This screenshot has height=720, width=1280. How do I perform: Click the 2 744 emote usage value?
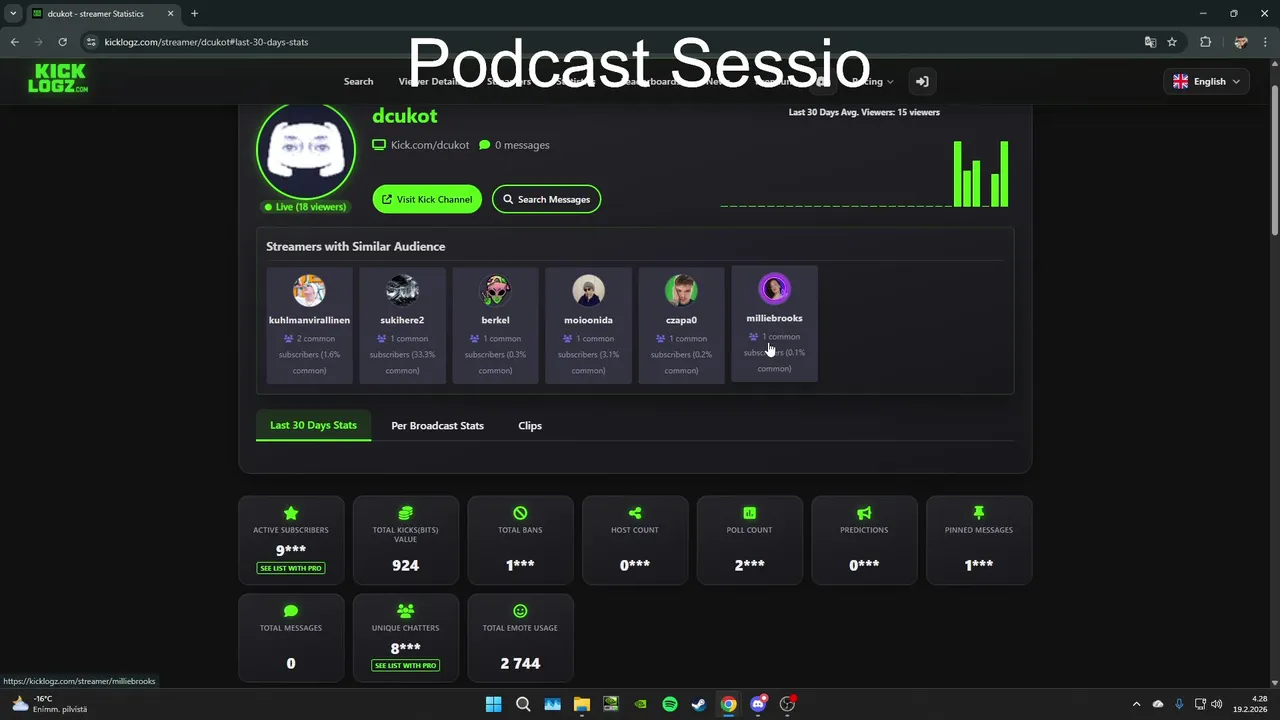point(520,663)
